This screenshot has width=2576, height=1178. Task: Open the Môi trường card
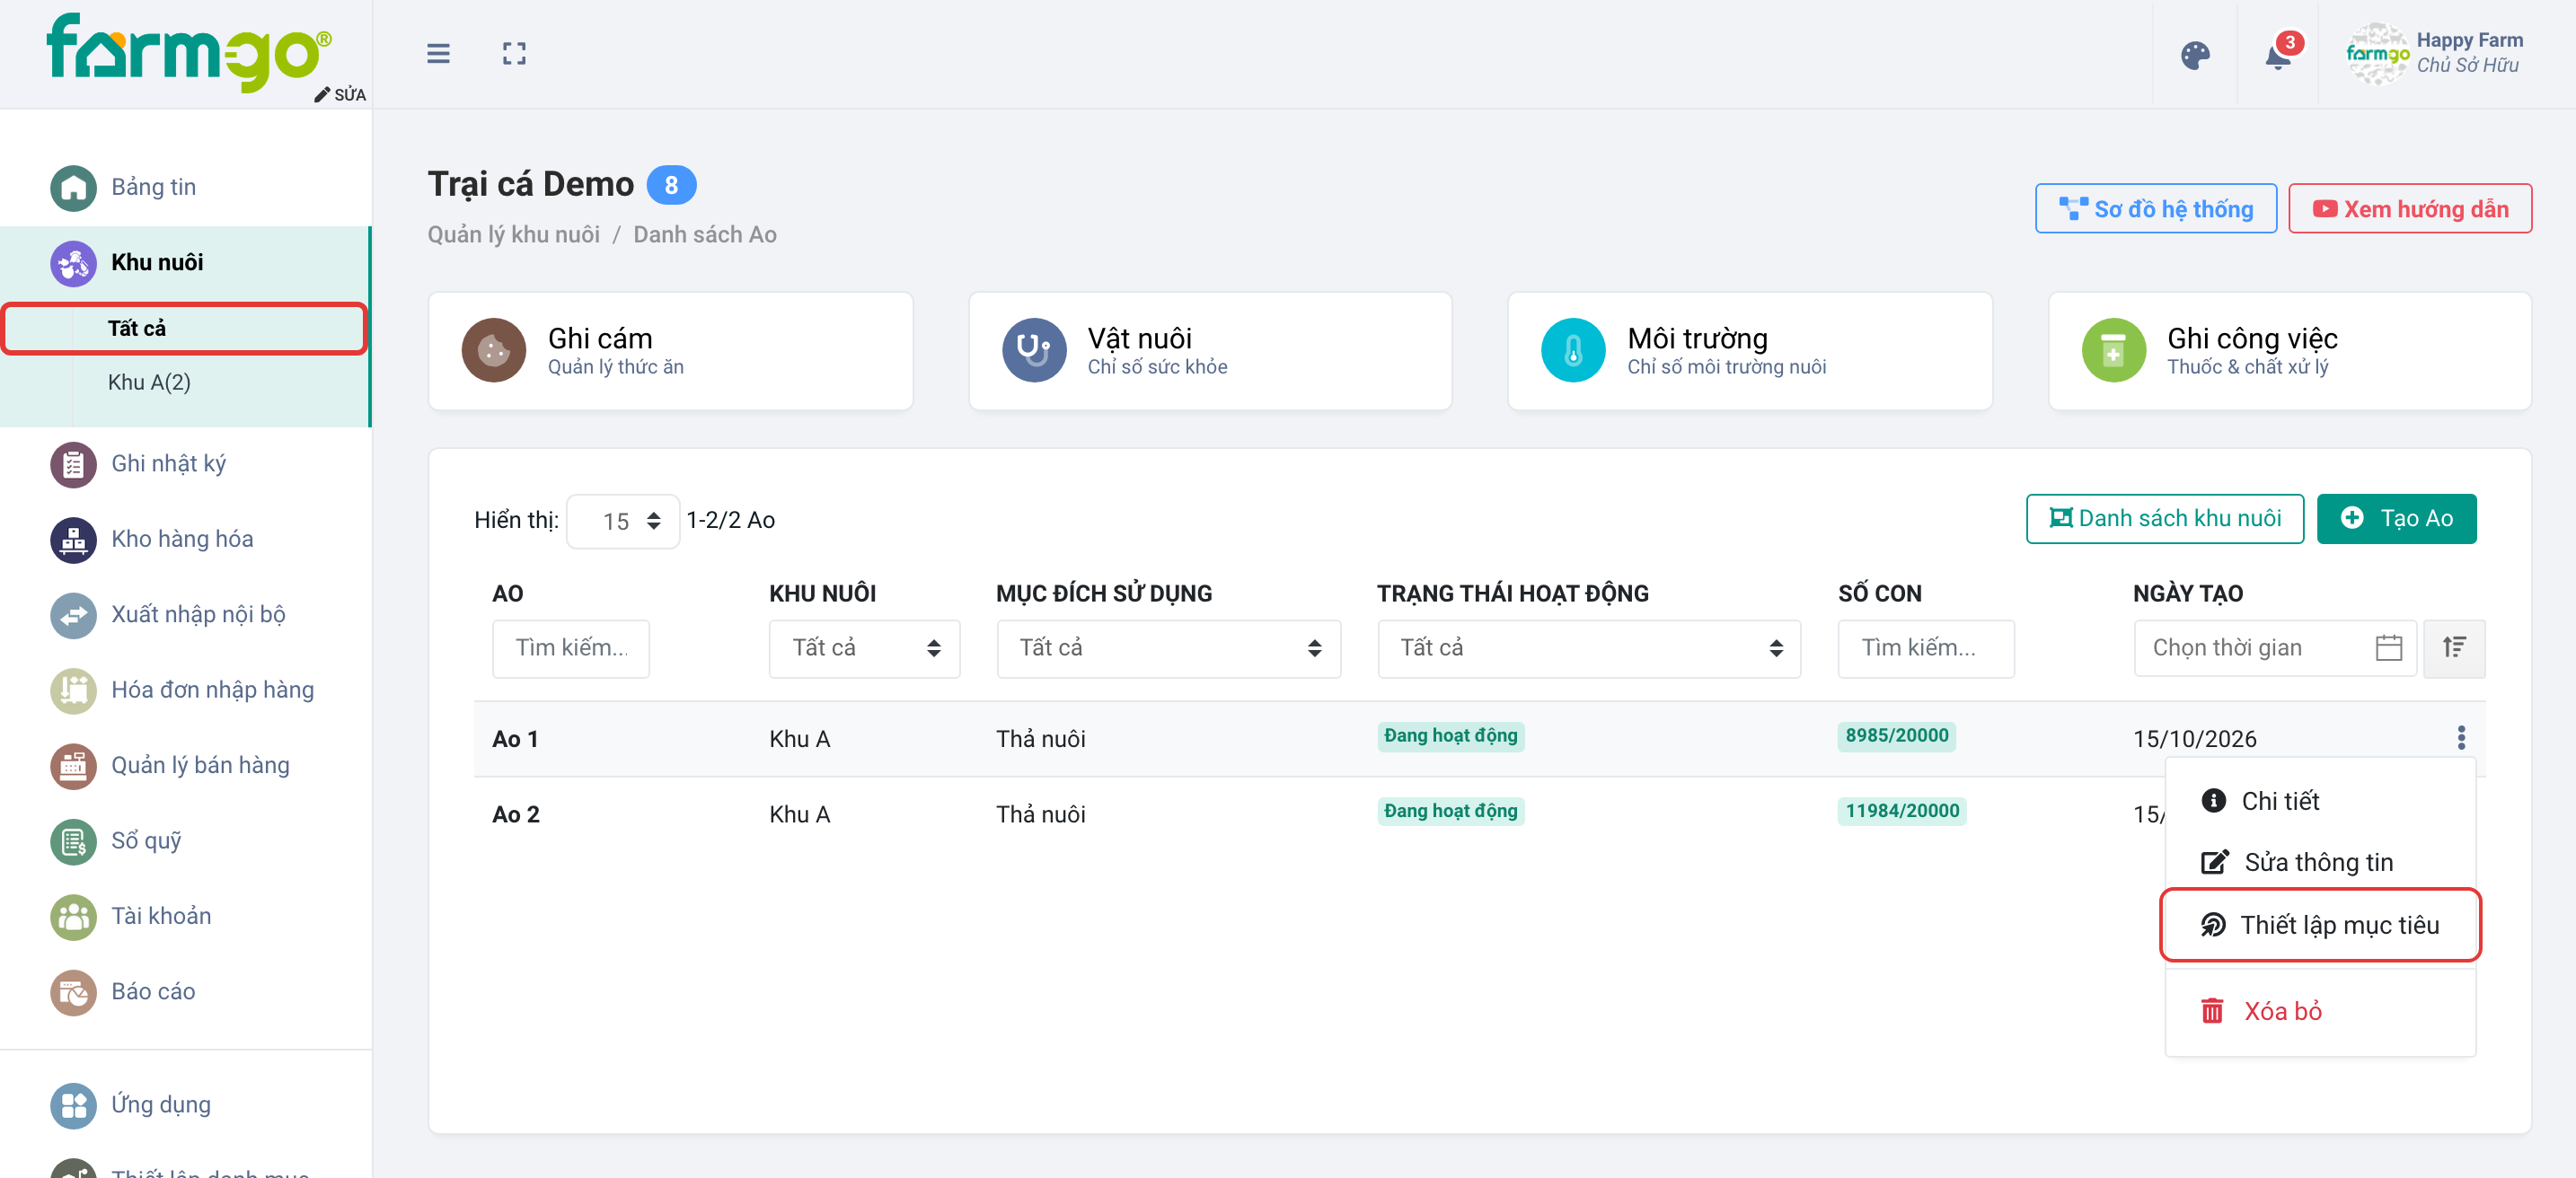[x=1749, y=351]
